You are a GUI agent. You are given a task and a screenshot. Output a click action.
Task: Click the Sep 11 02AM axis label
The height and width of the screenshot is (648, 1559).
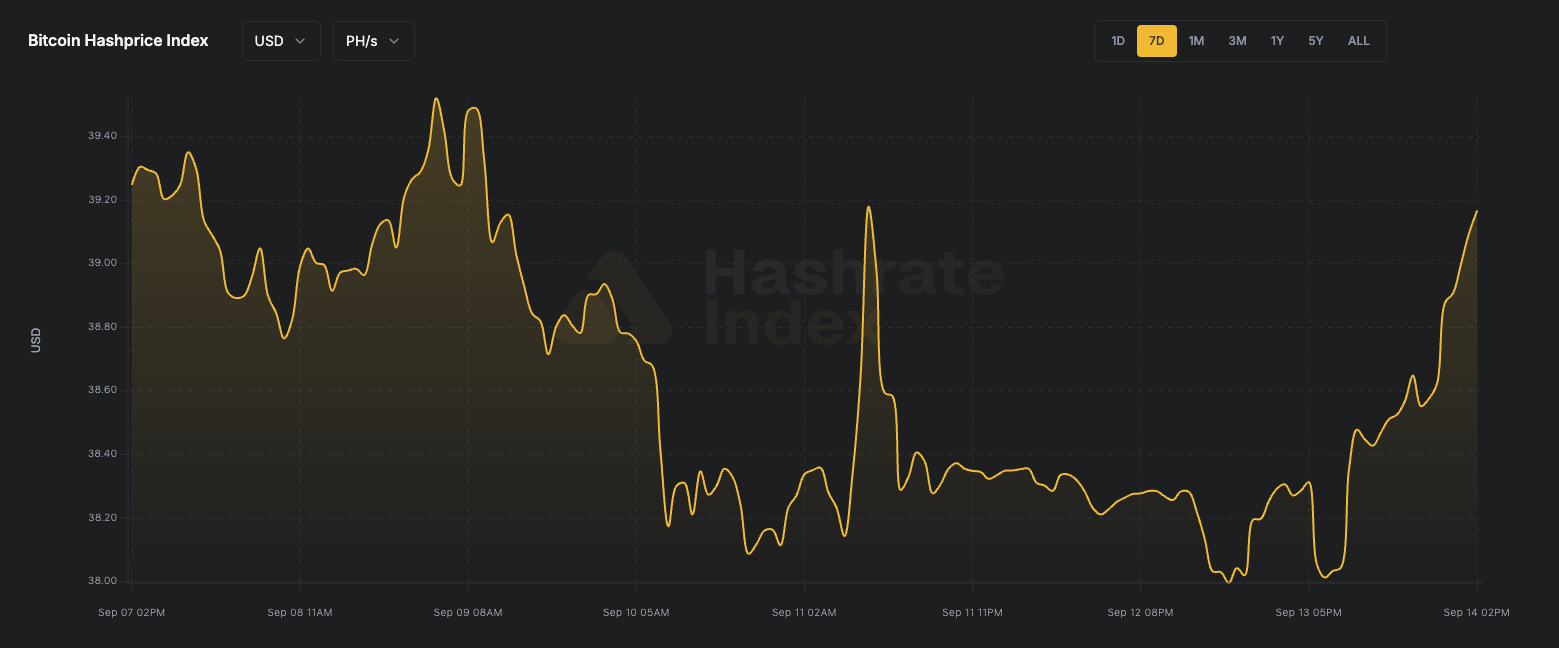(804, 612)
